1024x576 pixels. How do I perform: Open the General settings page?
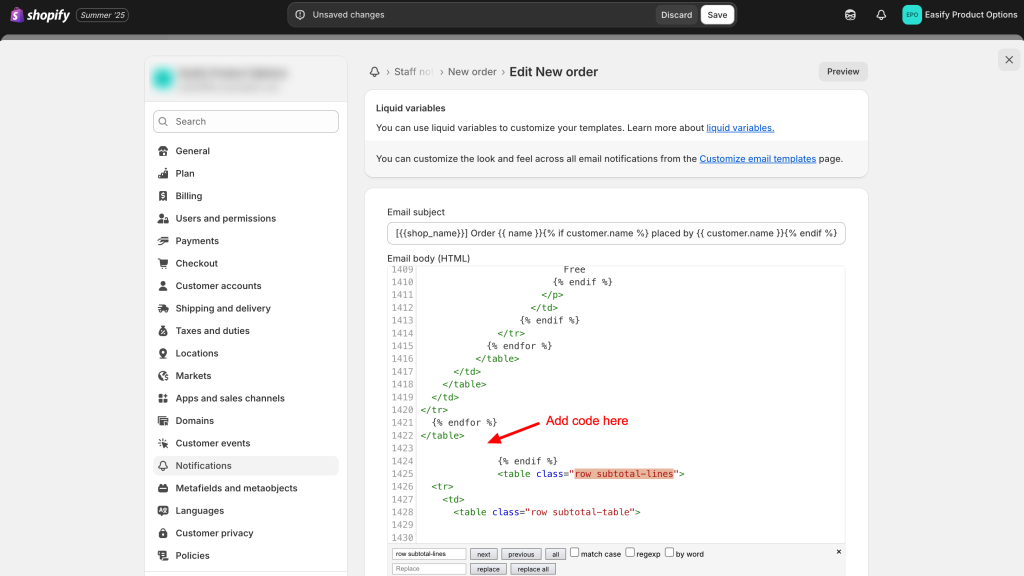pyautogui.click(x=246, y=151)
